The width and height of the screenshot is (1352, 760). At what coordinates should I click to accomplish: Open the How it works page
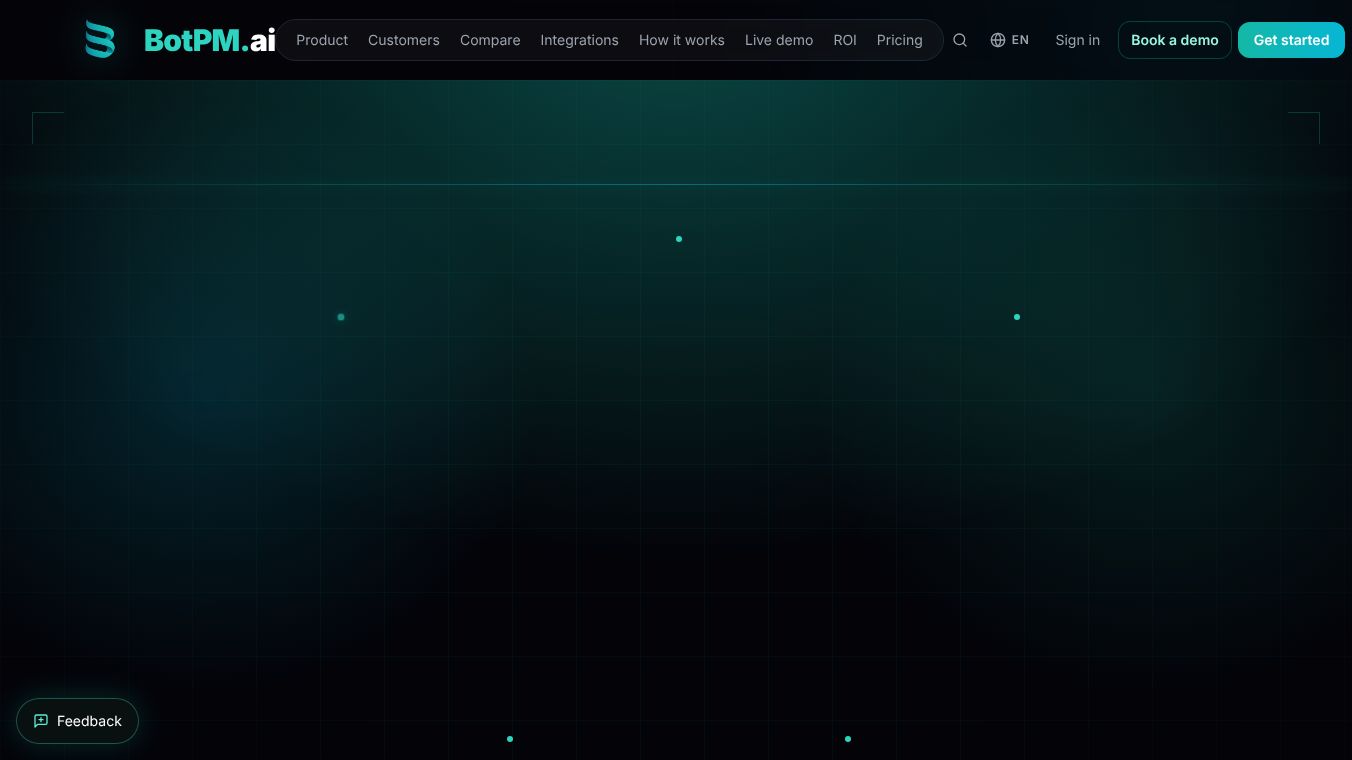coord(682,40)
